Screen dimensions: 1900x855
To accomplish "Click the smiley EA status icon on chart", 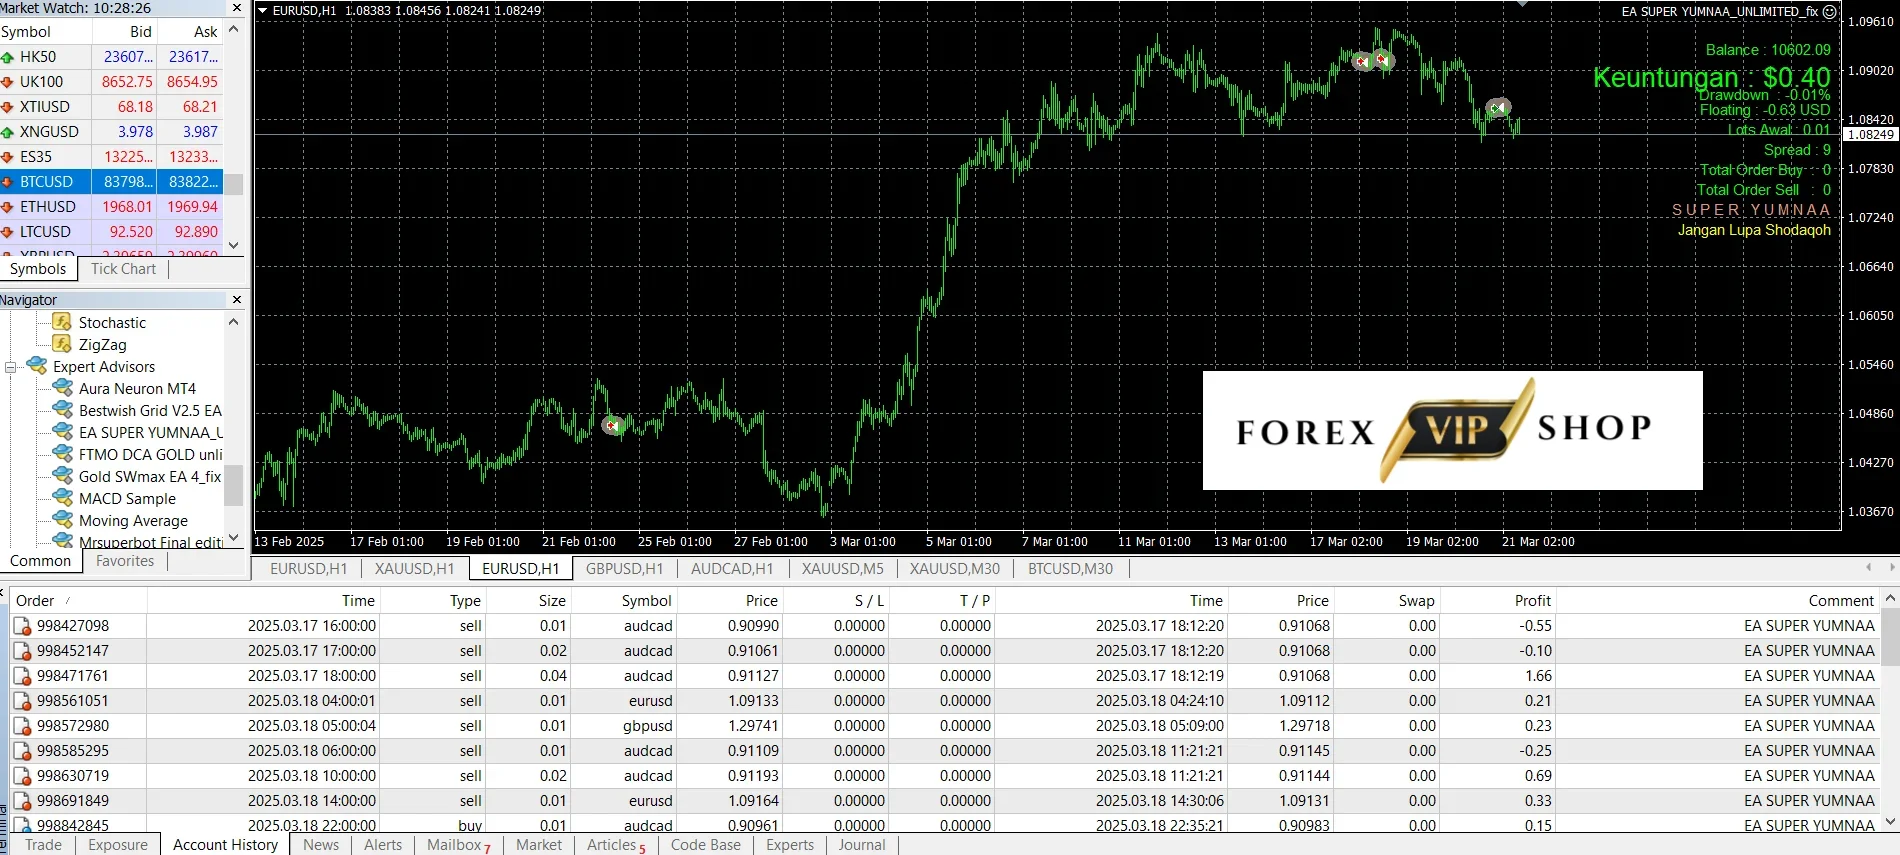I will point(1829,12).
